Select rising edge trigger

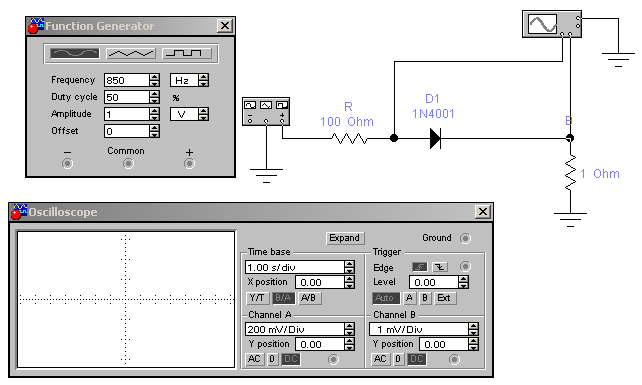[x=420, y=267]
